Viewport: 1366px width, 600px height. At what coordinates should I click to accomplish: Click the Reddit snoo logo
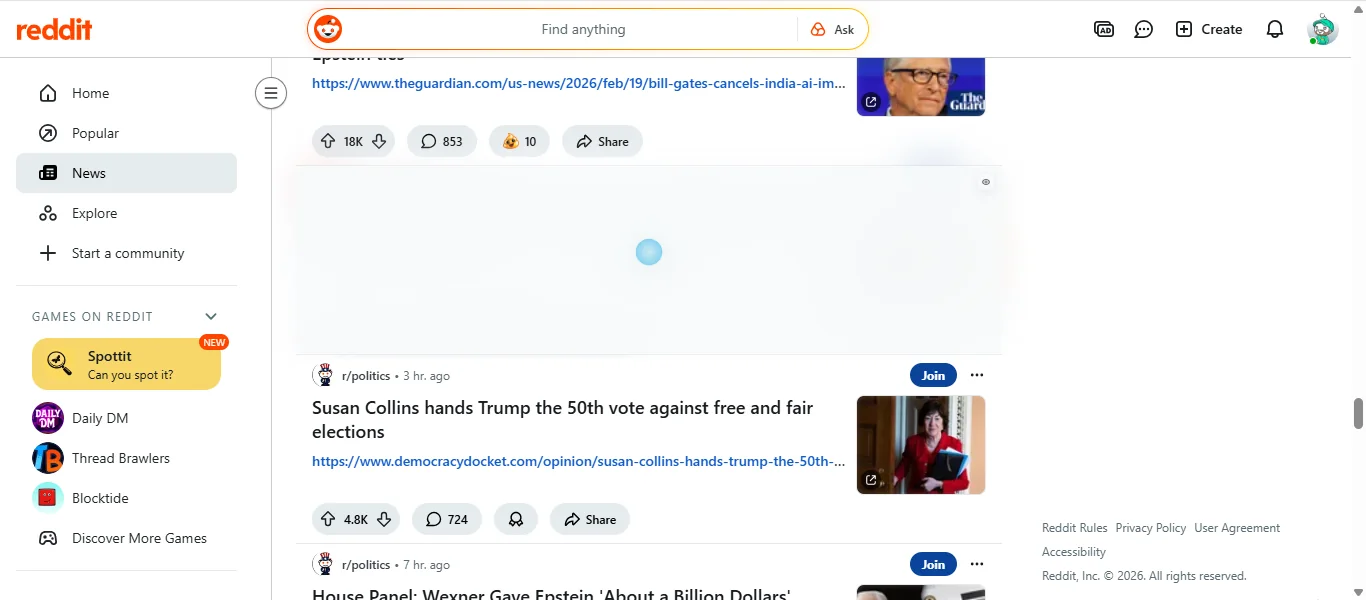(327, 29)
